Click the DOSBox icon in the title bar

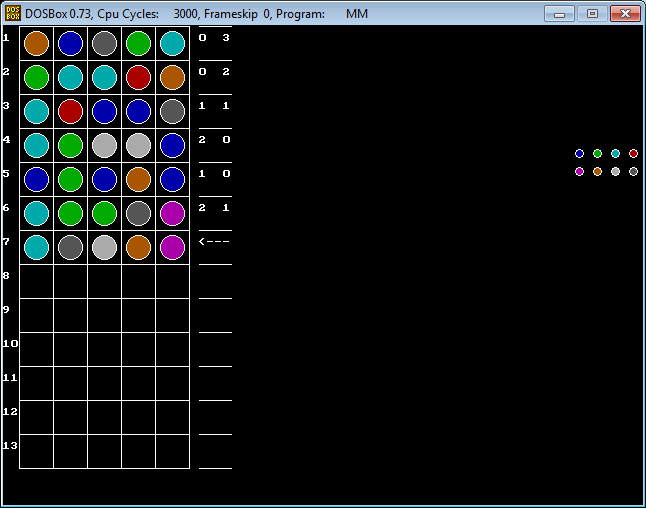pos(13,14)
